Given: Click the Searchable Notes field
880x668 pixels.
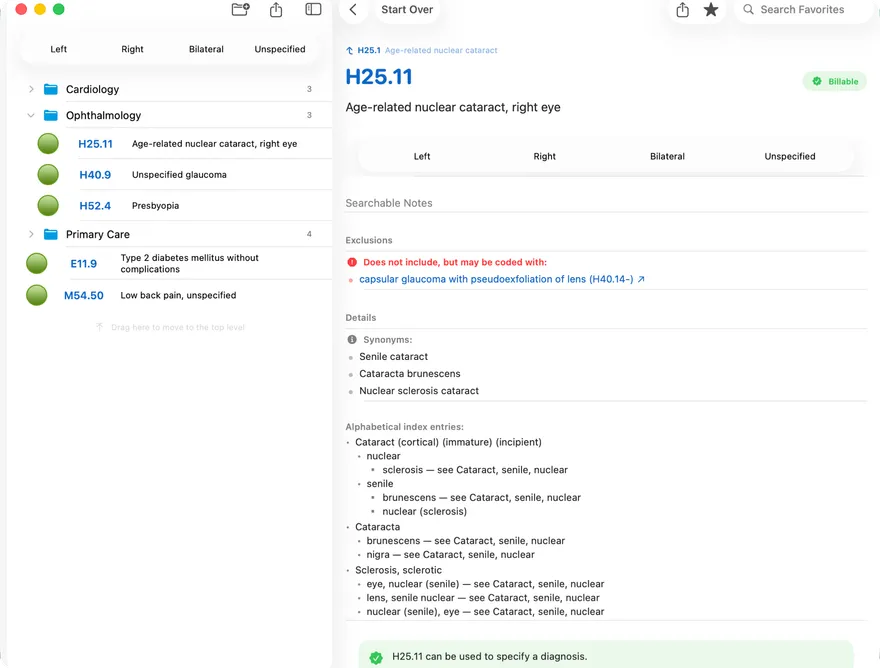Looking at the screenshot, I should coord(606,203).
